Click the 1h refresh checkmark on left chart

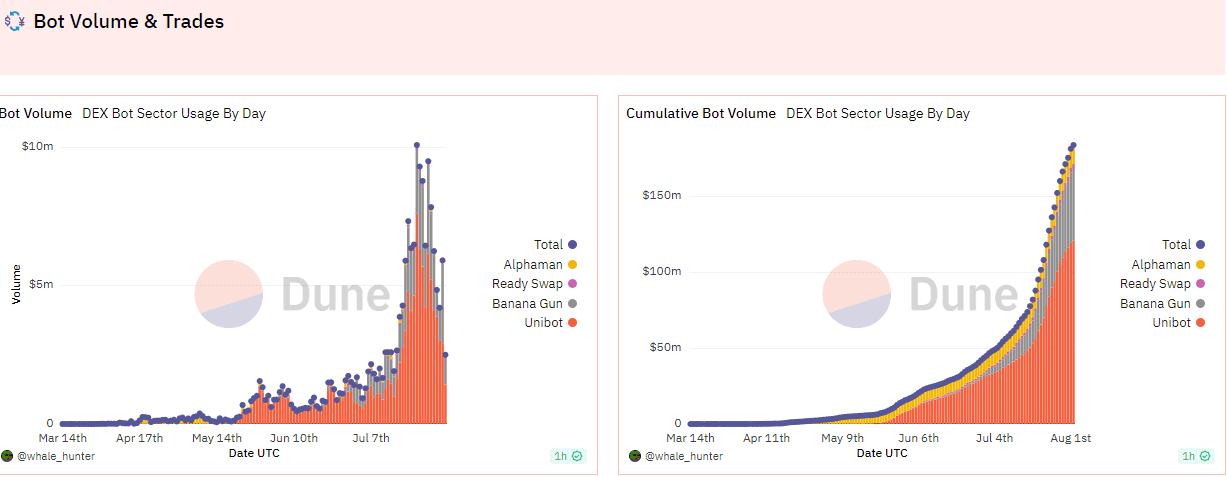[577, 456]
